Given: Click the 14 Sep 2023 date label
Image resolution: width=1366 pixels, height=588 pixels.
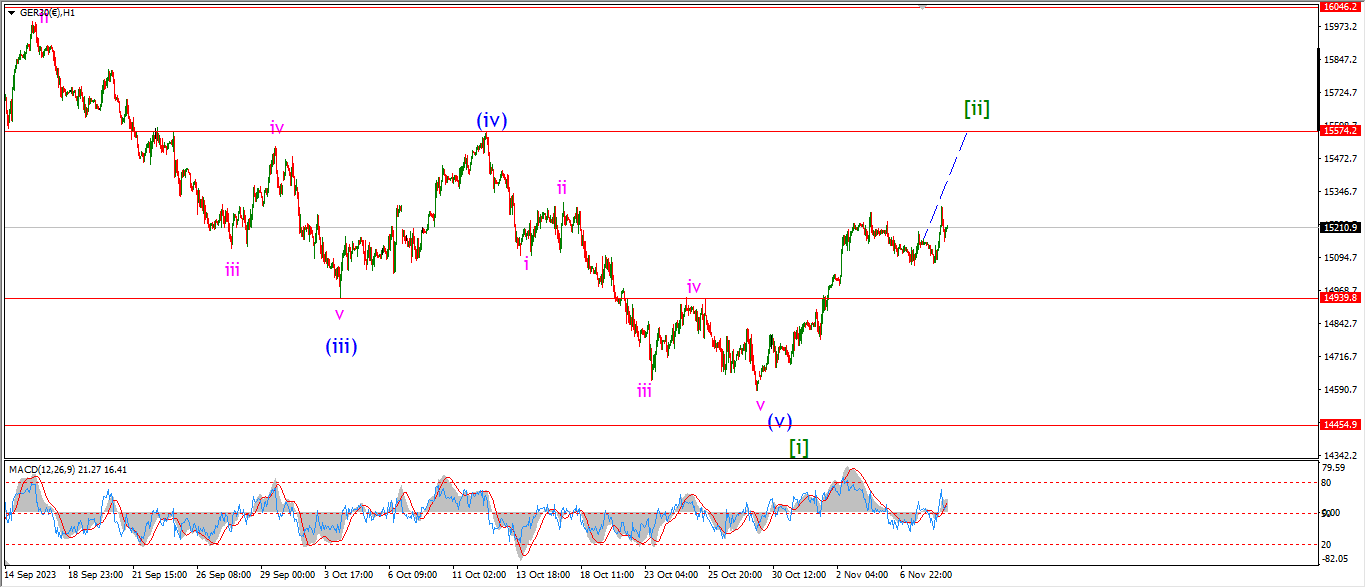Looking at the screenshot, I should 29,575.
